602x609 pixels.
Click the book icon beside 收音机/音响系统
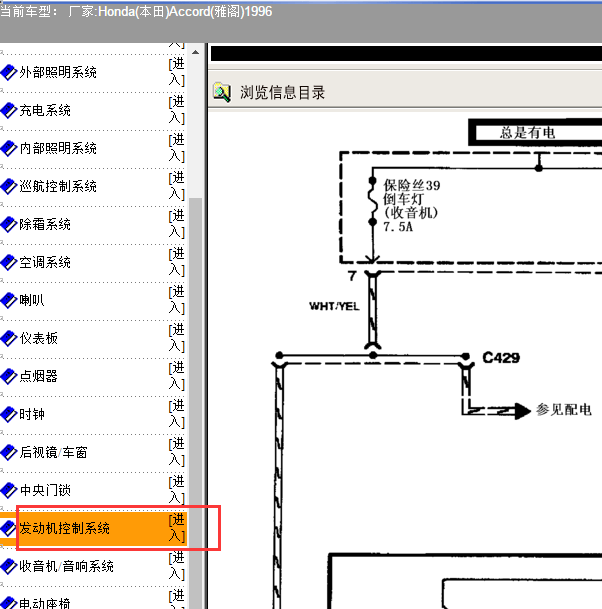click(x=9, y=566)
